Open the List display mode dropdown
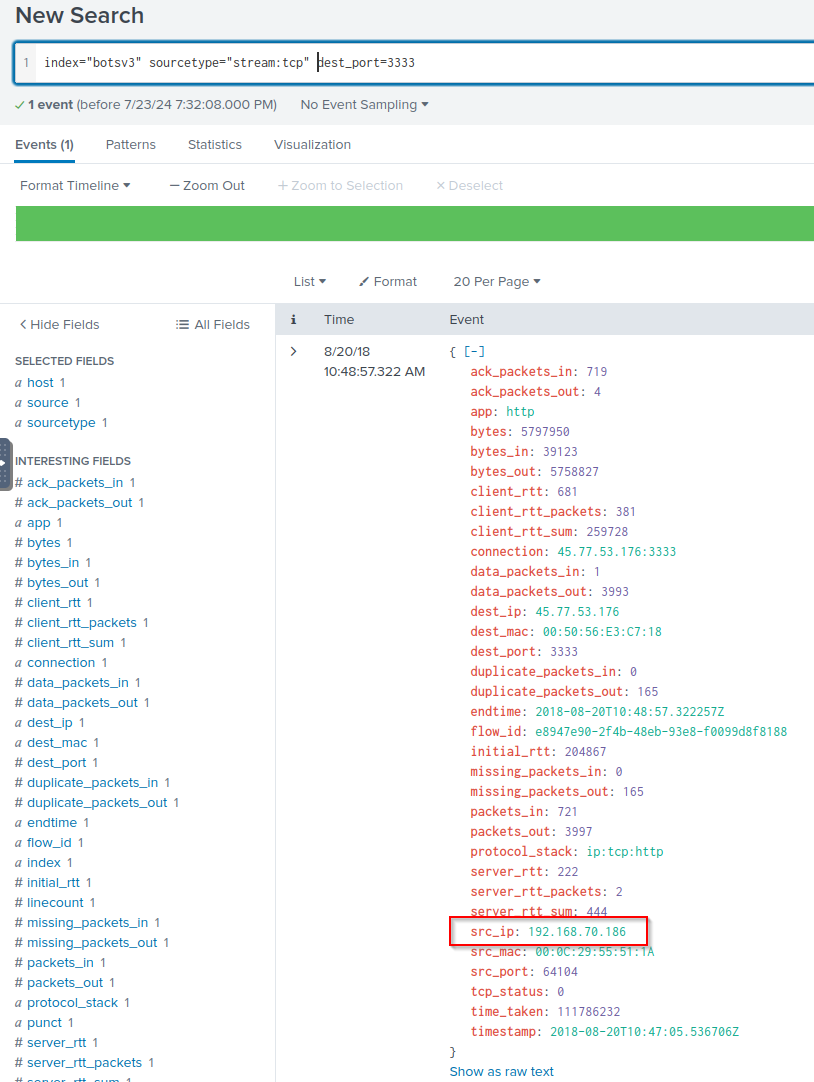 pos(309,281)
